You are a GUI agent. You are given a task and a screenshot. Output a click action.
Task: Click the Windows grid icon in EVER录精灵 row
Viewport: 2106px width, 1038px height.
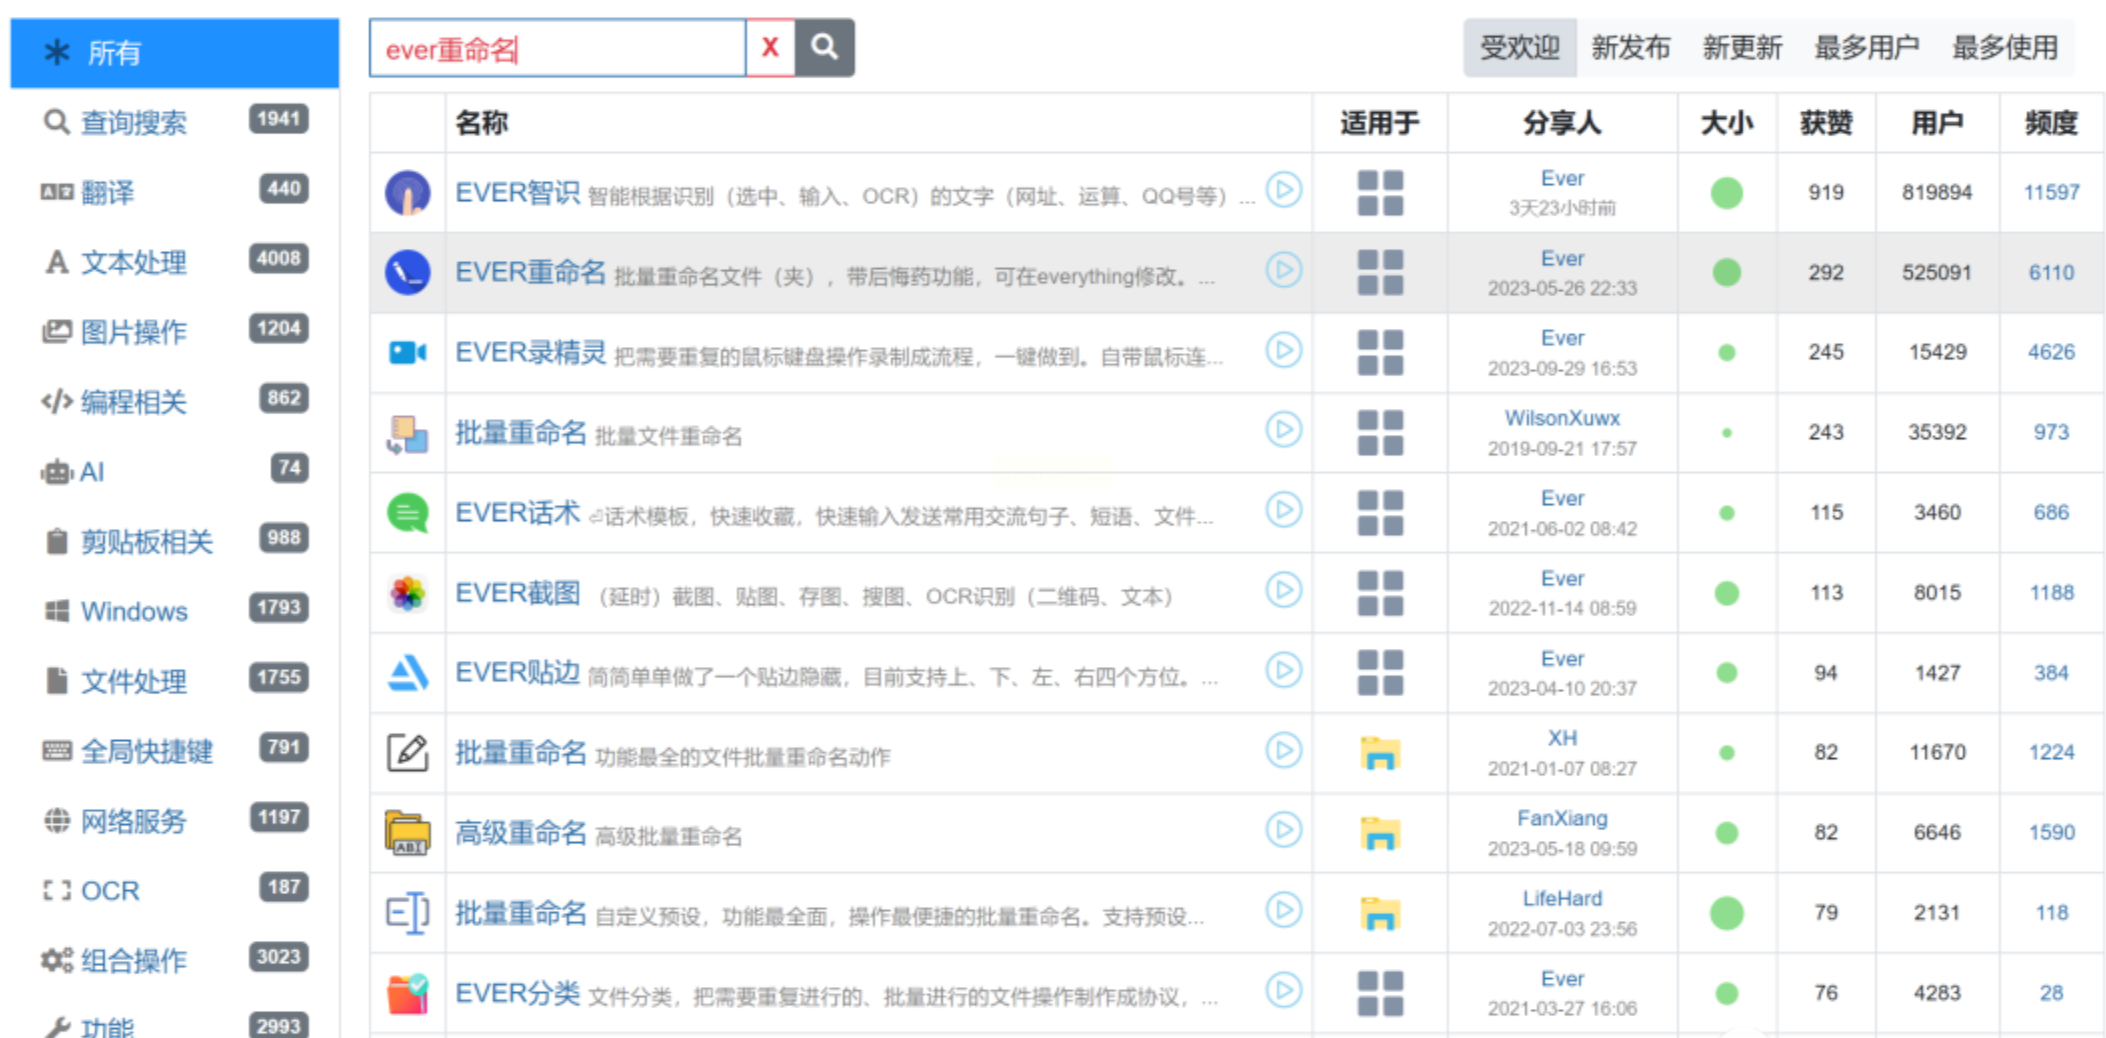point(1380,353)
